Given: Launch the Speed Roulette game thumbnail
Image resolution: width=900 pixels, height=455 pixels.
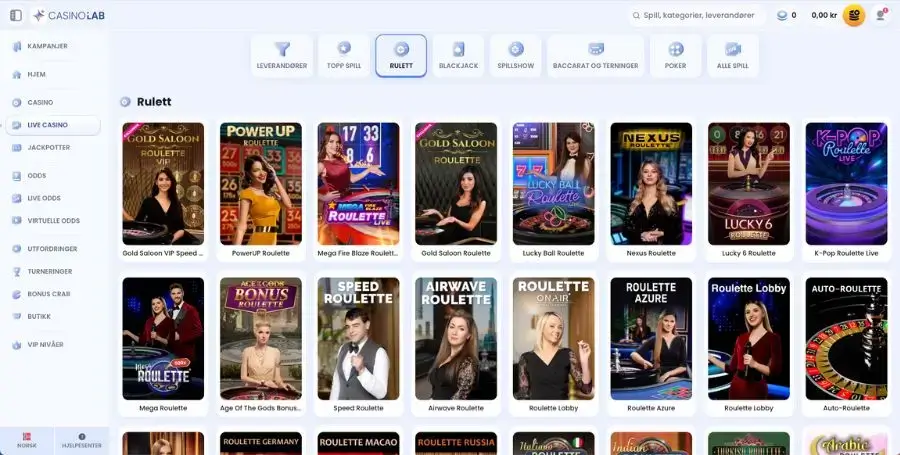Looking at the screenshot, I should [x=358, y=339].
